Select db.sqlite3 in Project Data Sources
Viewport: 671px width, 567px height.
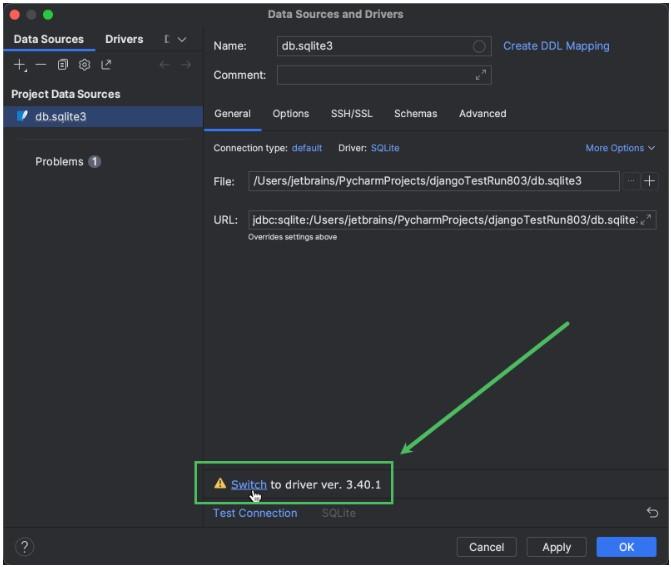[x=60, y=116]
